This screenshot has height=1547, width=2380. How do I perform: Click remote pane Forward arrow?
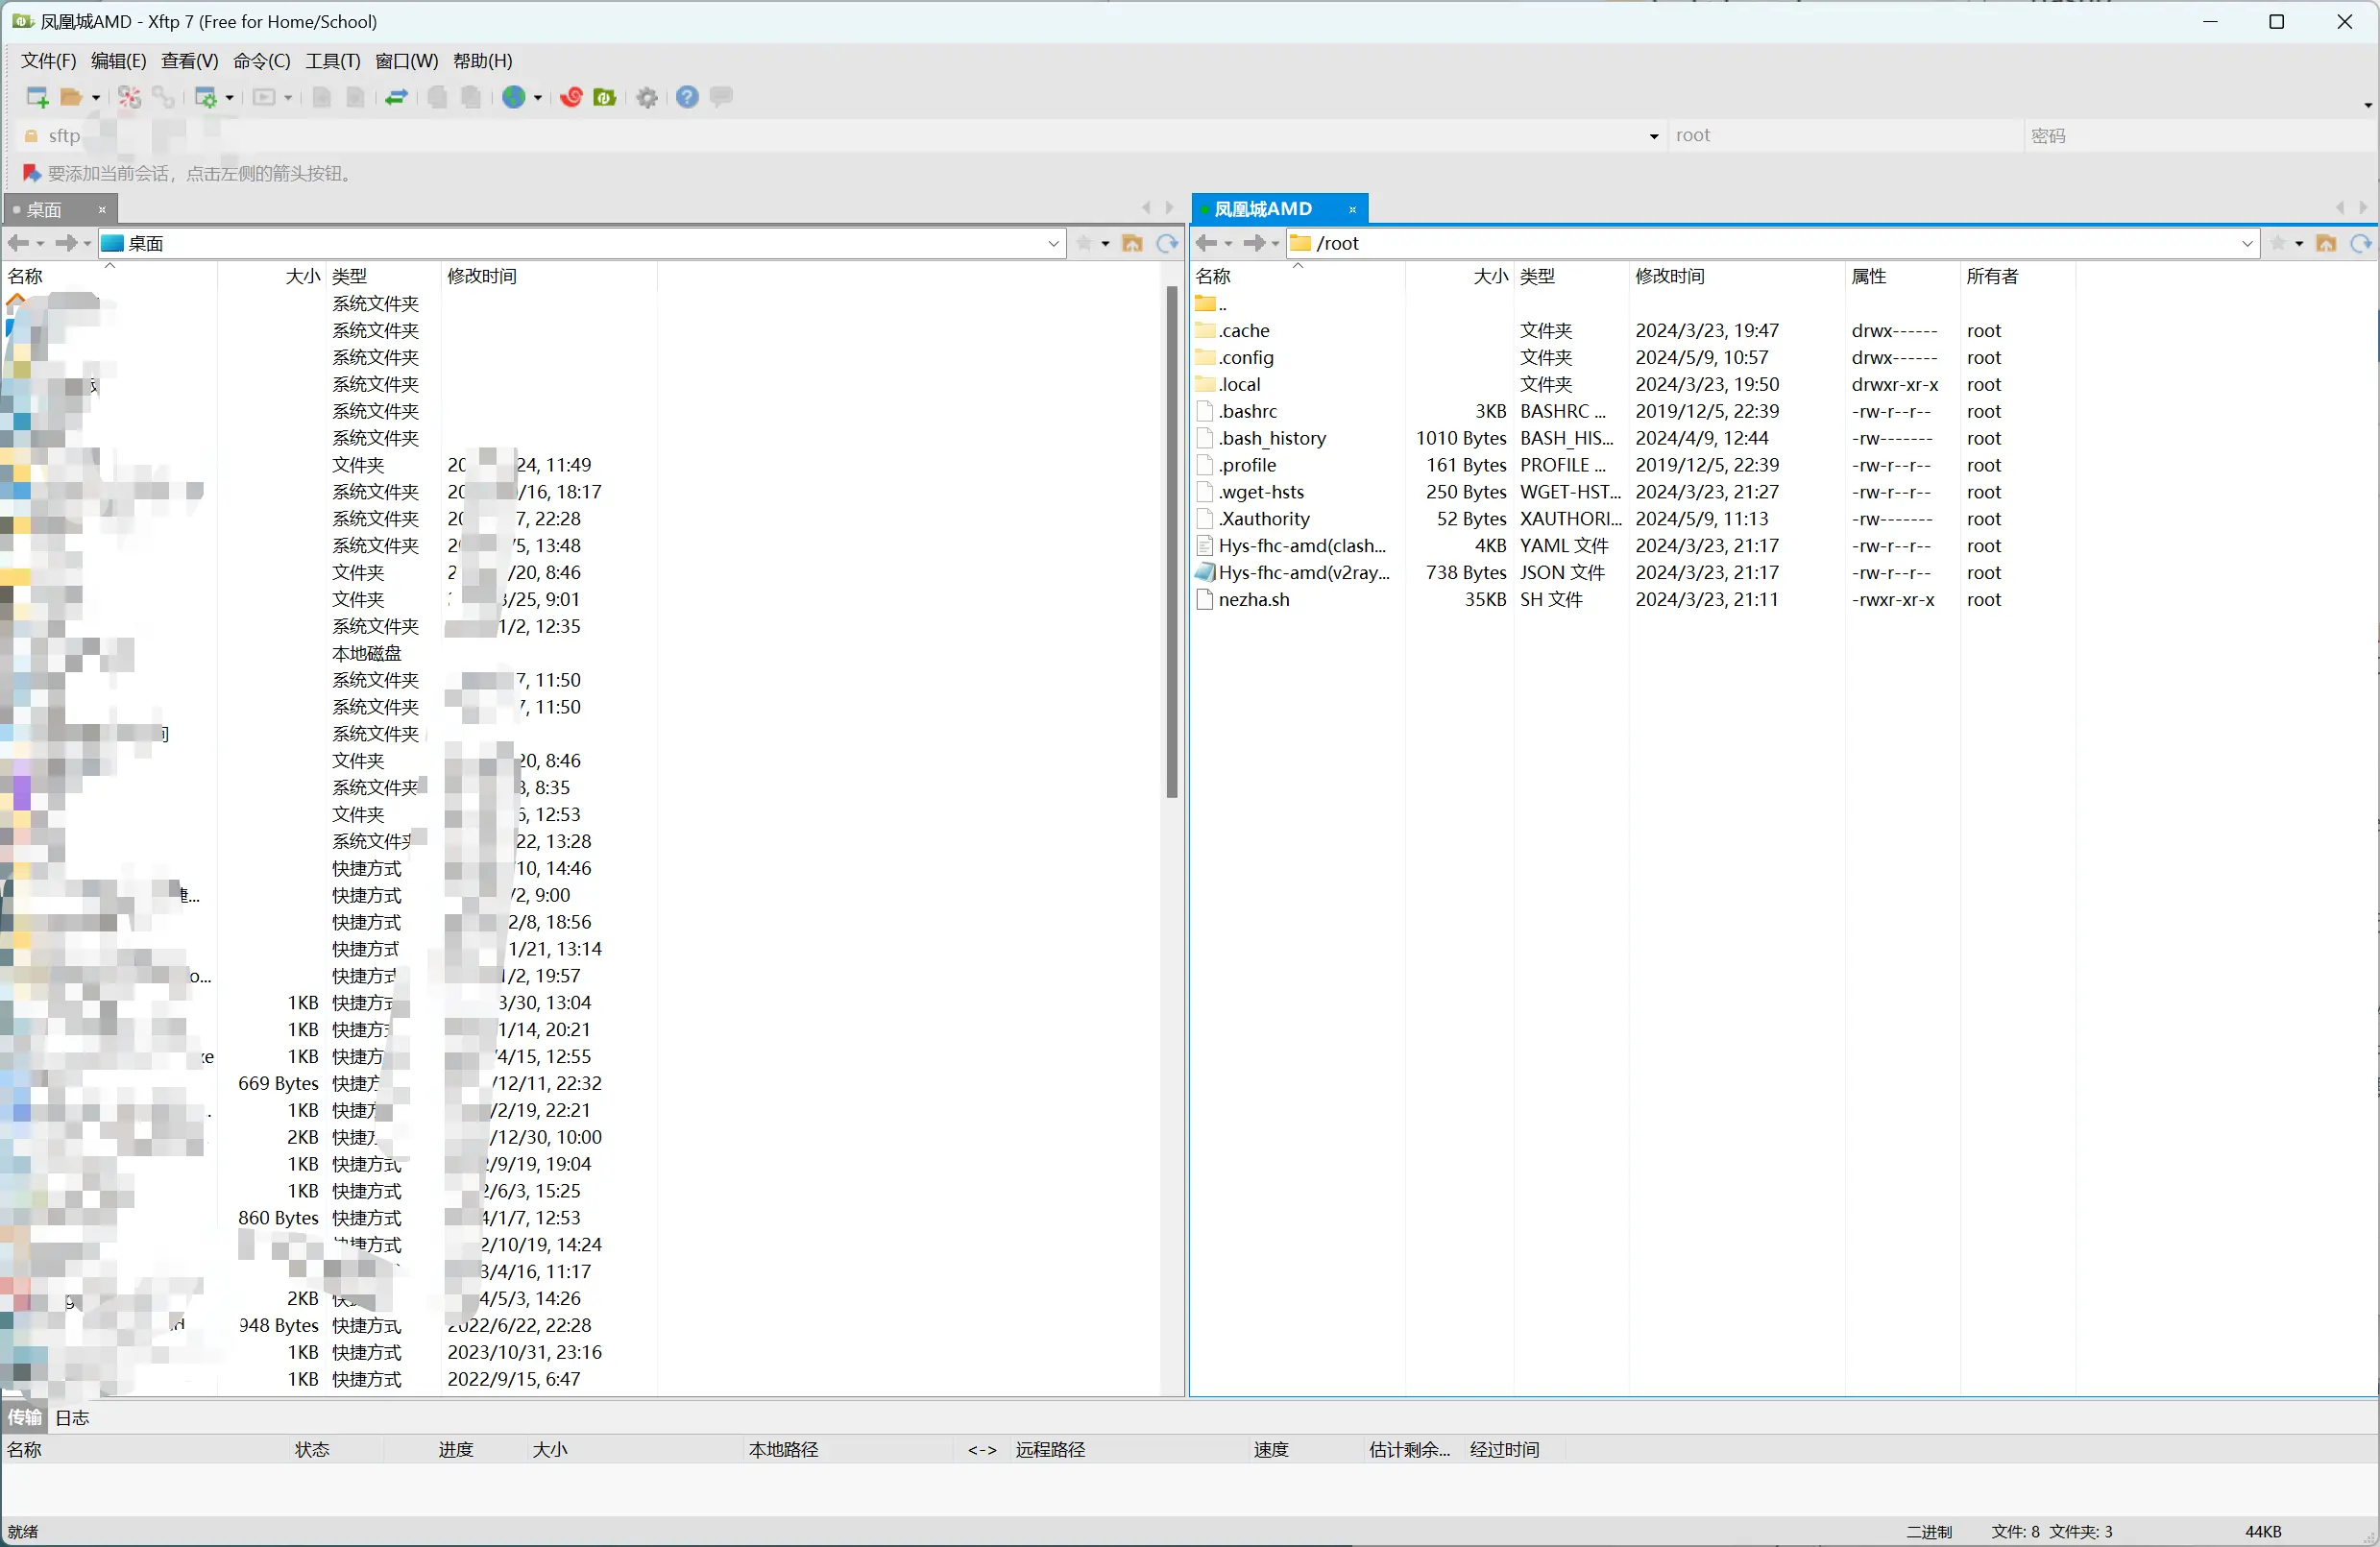(1254, 243)
